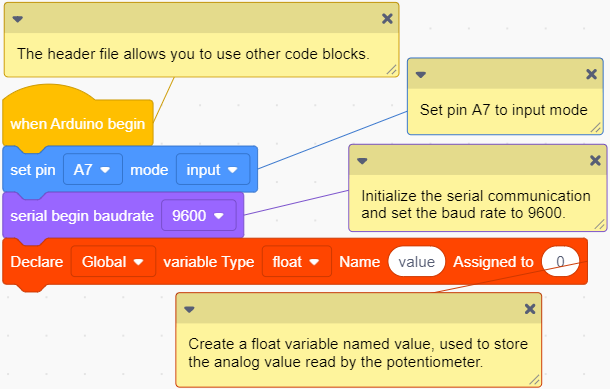This screenshot has width=610, height=389.
Task: Collapse the serial communication comment
Action: (x=362, y=161)
